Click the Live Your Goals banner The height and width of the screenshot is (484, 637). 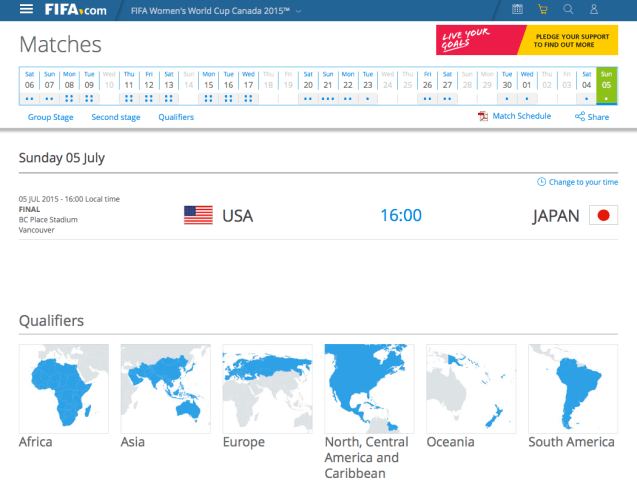(x=527, y=40)
